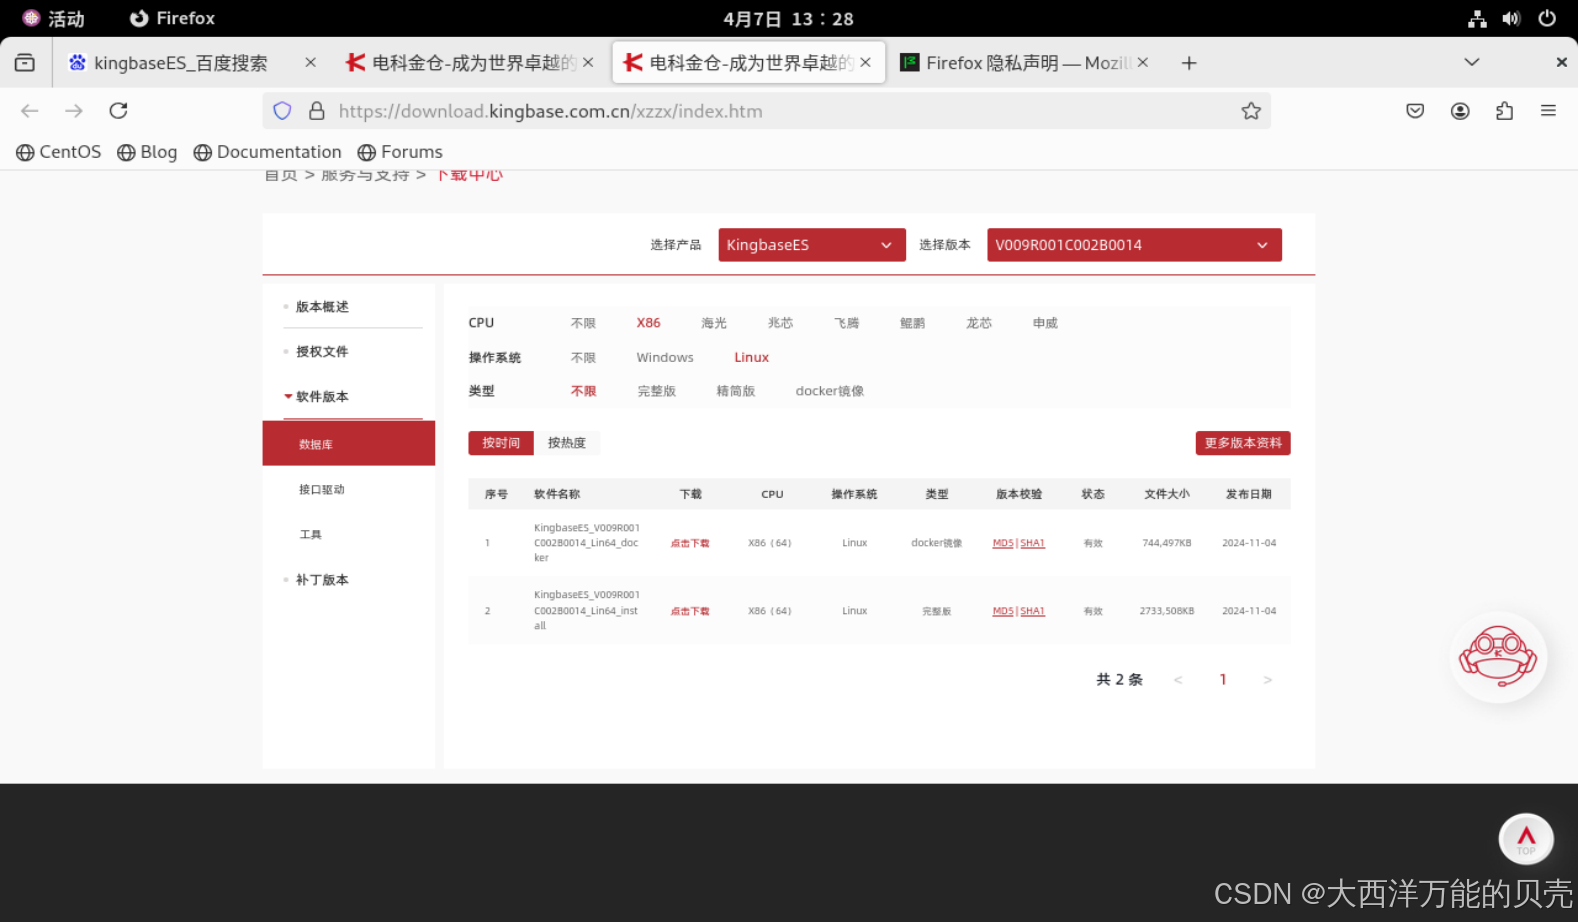Select CPU filter 龙芯

(x=979, y=323)
